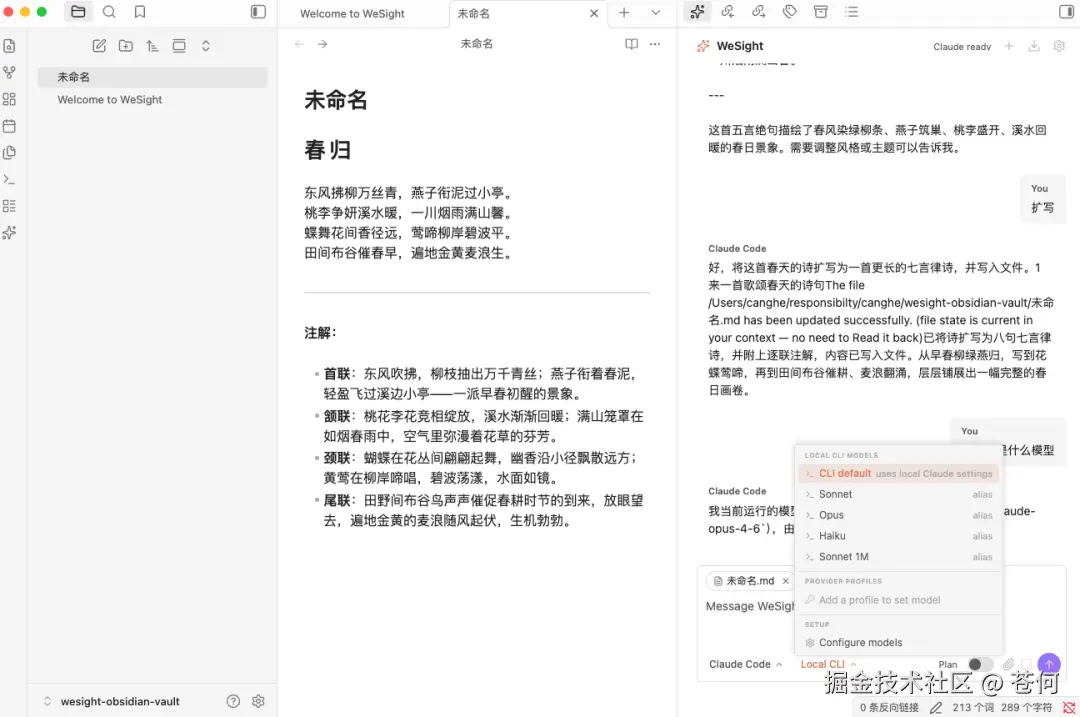Switch vault via wesight-obsidian-vault selector

point(112,702)
